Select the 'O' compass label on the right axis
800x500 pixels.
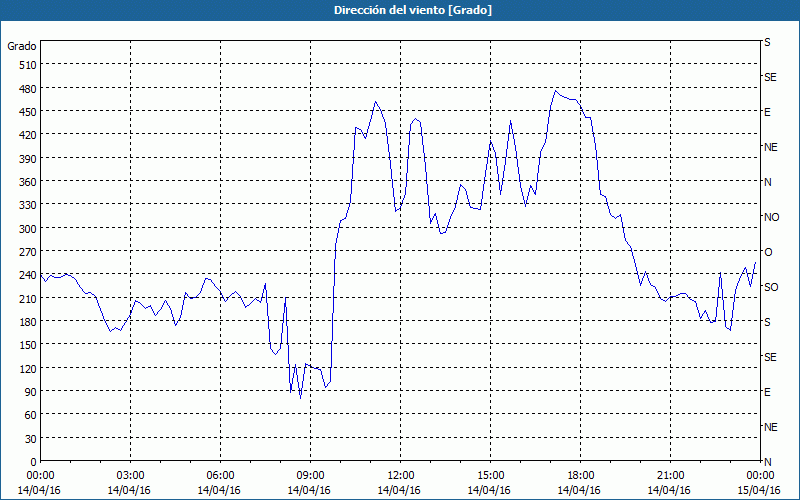(768, 253)
